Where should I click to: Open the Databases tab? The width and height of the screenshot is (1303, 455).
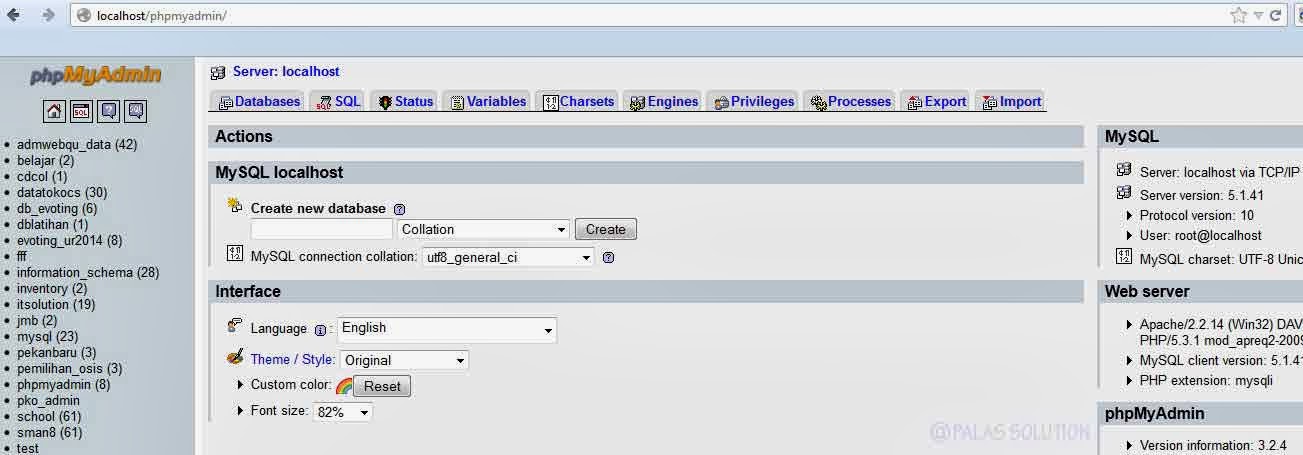coord(260,101)
